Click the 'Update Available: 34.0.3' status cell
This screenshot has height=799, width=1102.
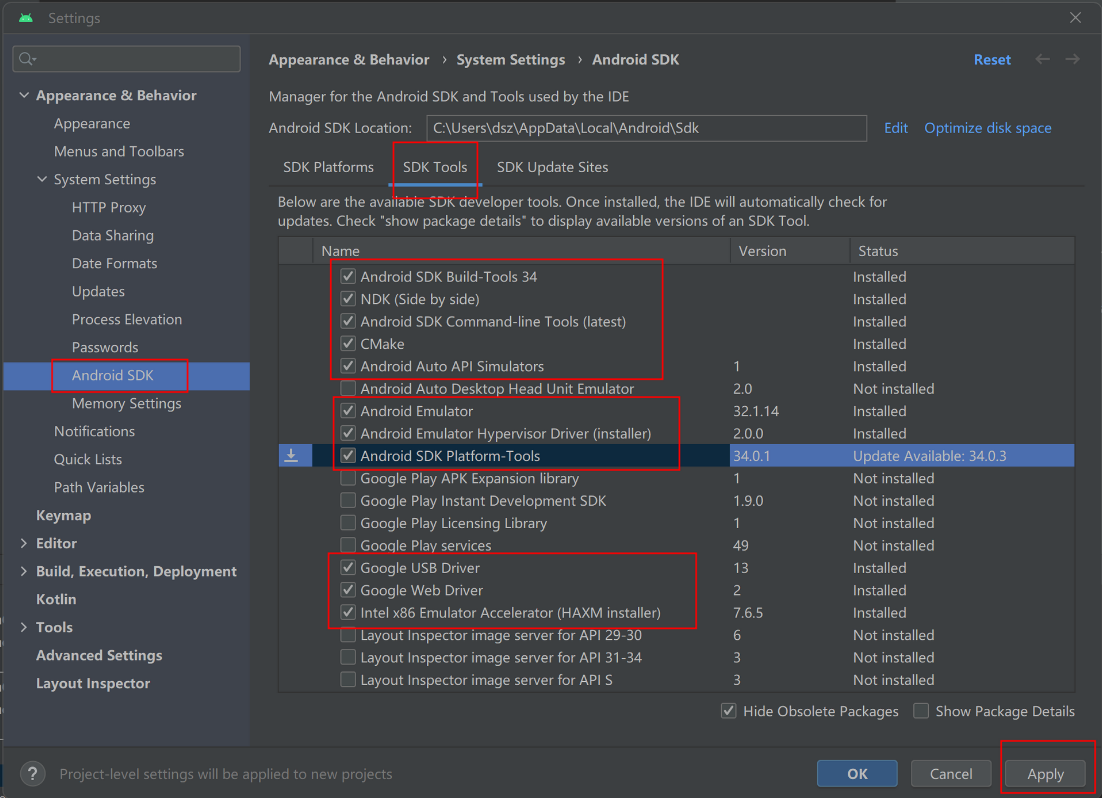(x=929, y=456)
